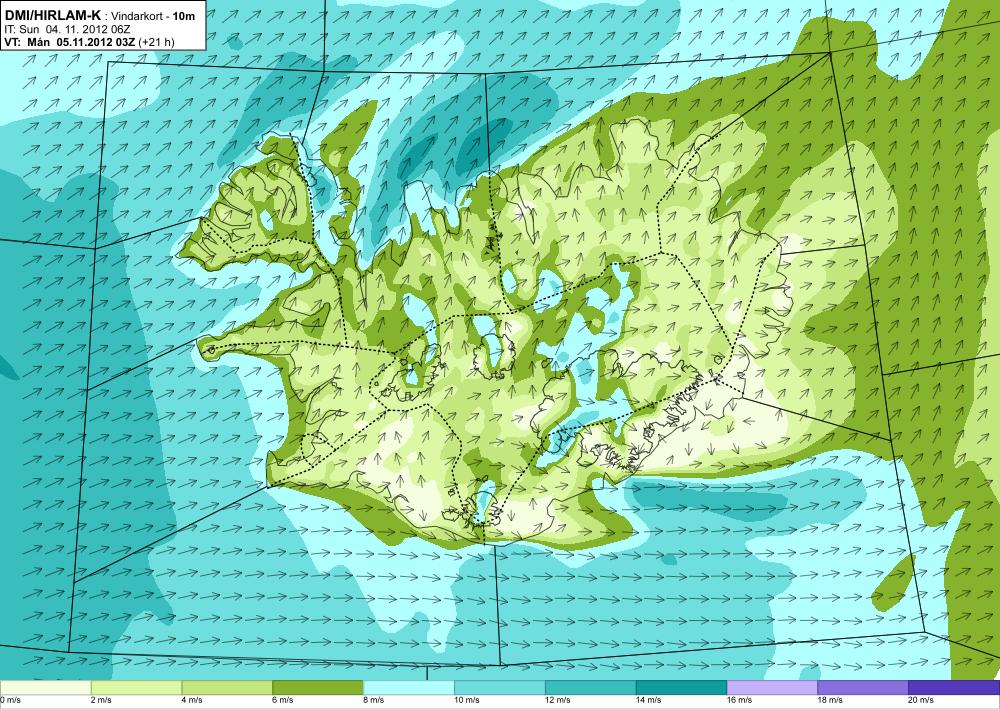The image size is (1000, 710).
Task: Click the "Vindarkort - 10m" heading text
Action: (x=154, y=16)
